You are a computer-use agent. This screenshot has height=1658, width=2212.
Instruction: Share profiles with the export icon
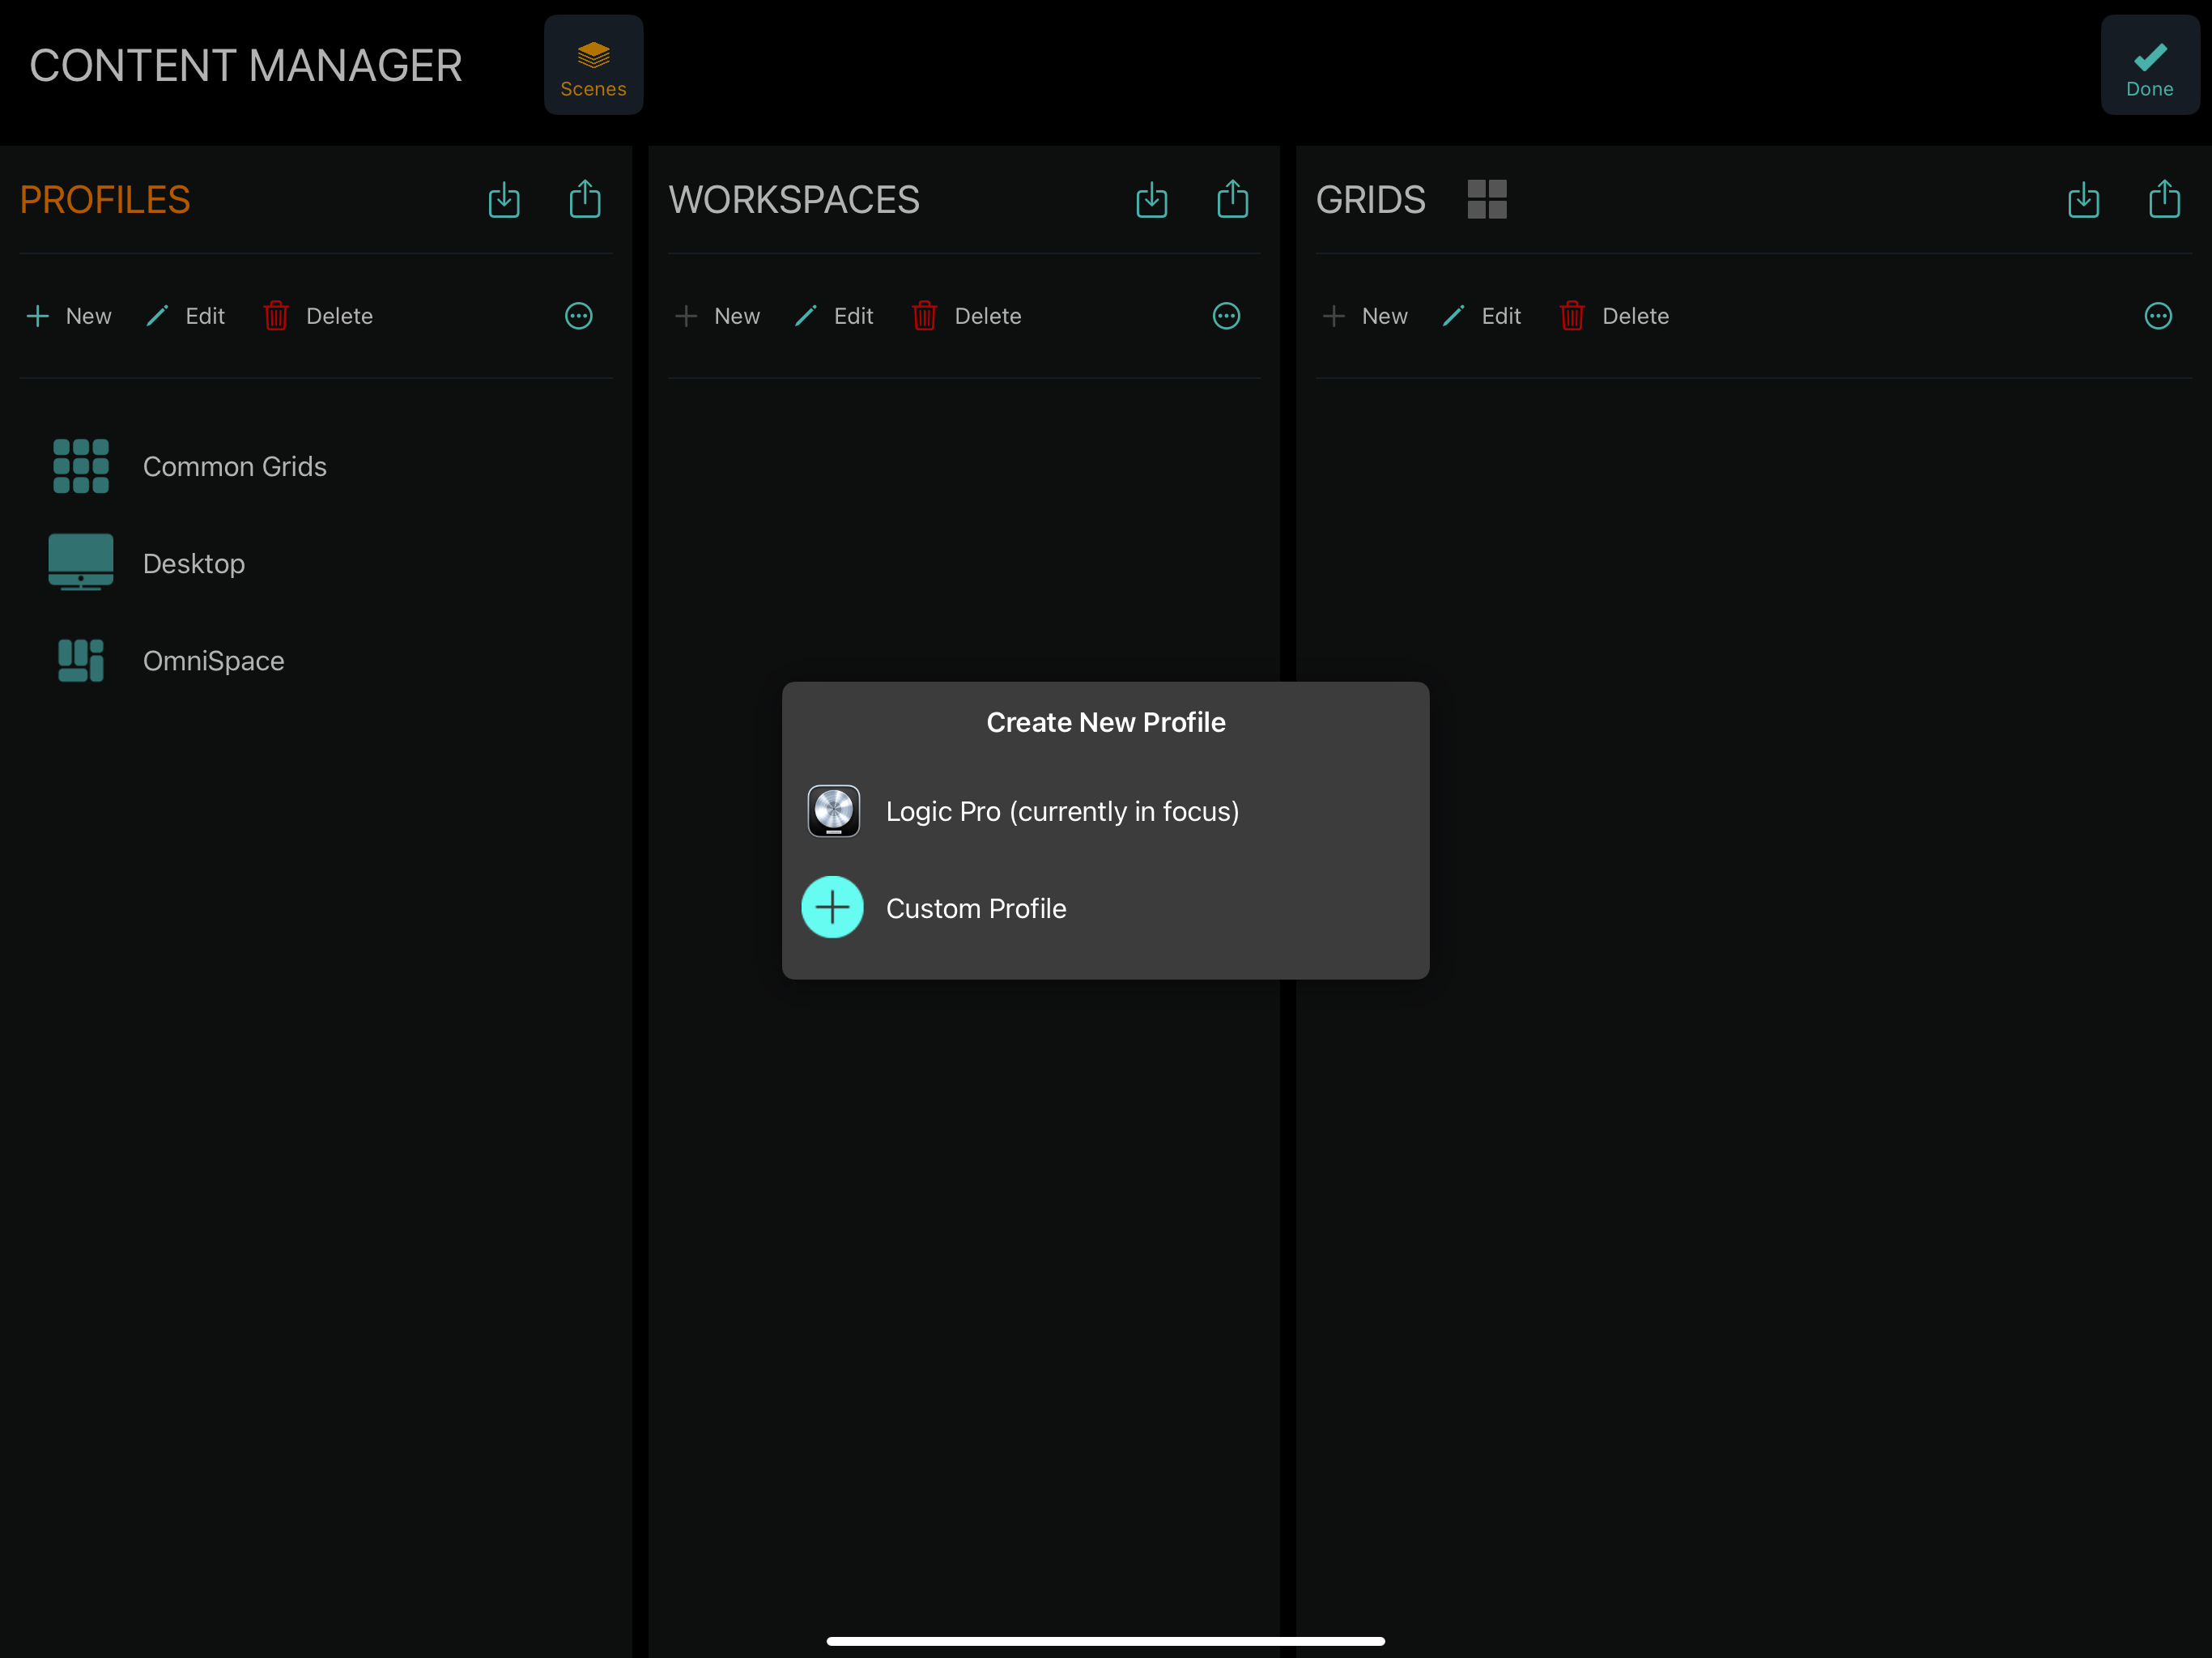[585, 199]
